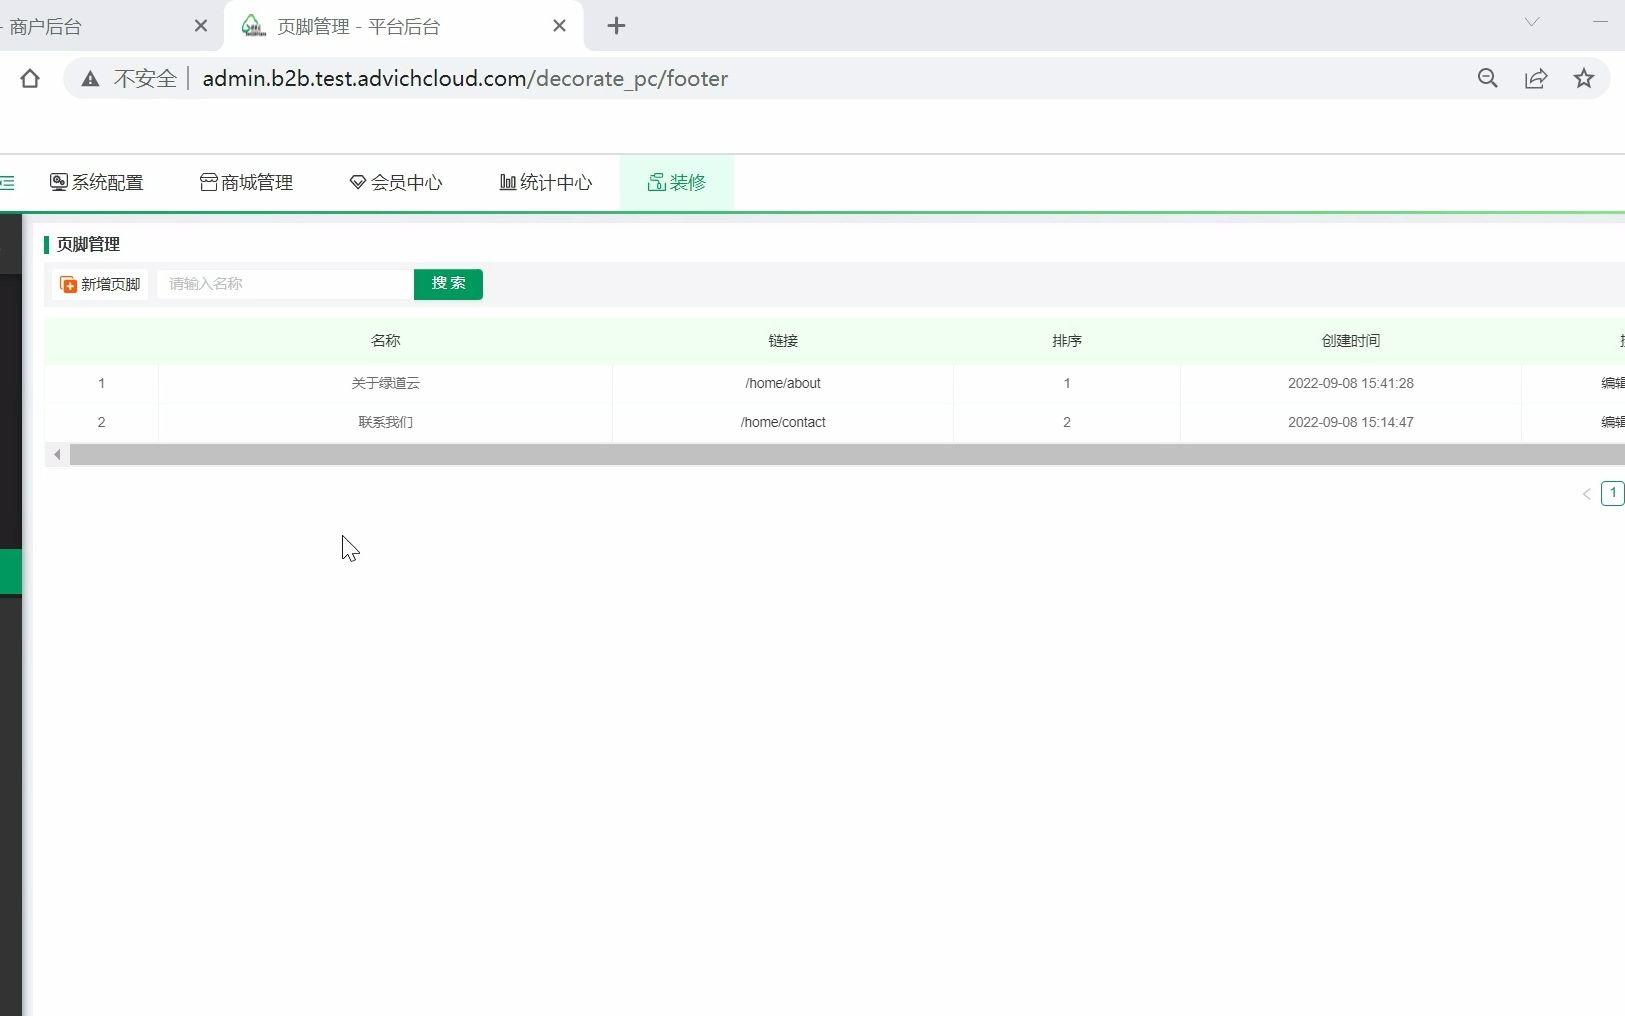Focus the 请输入名称 search field
Viewport: 1625px width, 1016px height.
pyautogui.click(x=285, y=284)
